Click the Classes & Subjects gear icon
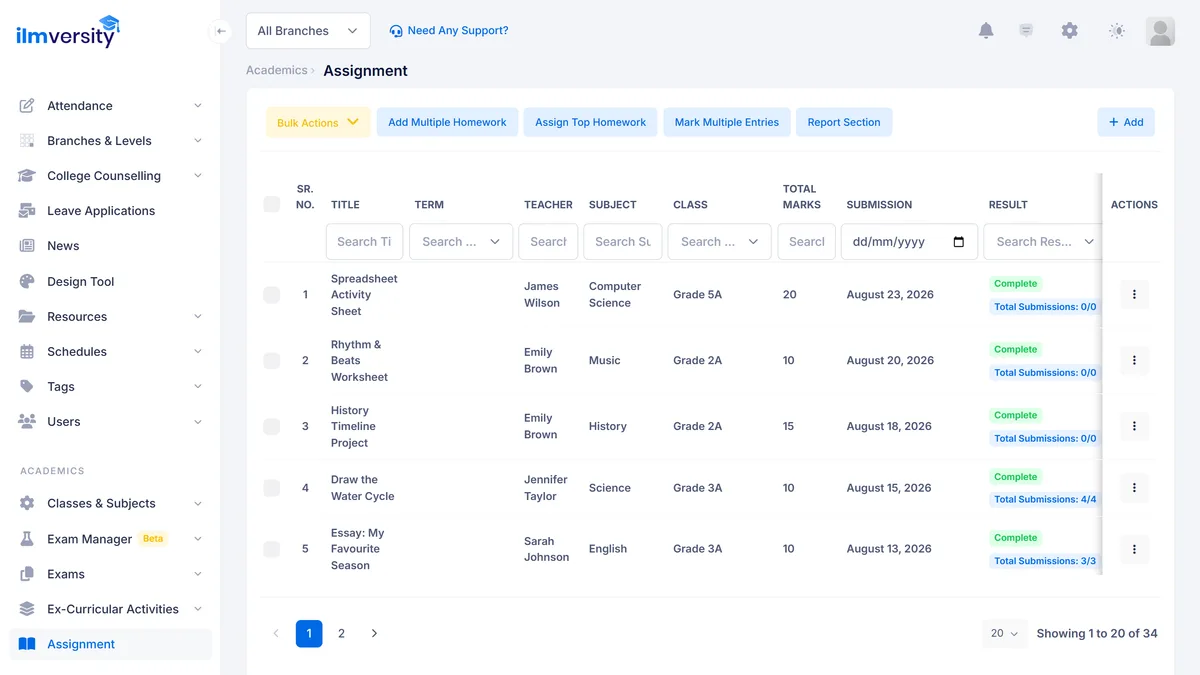1200x675 pixels. click(27, 504)
